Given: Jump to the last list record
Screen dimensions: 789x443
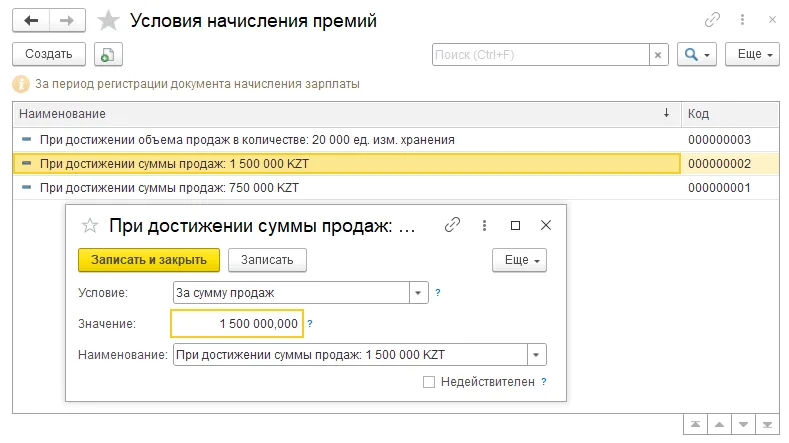Looking at the screenshot, I should (x=767, y=425).
